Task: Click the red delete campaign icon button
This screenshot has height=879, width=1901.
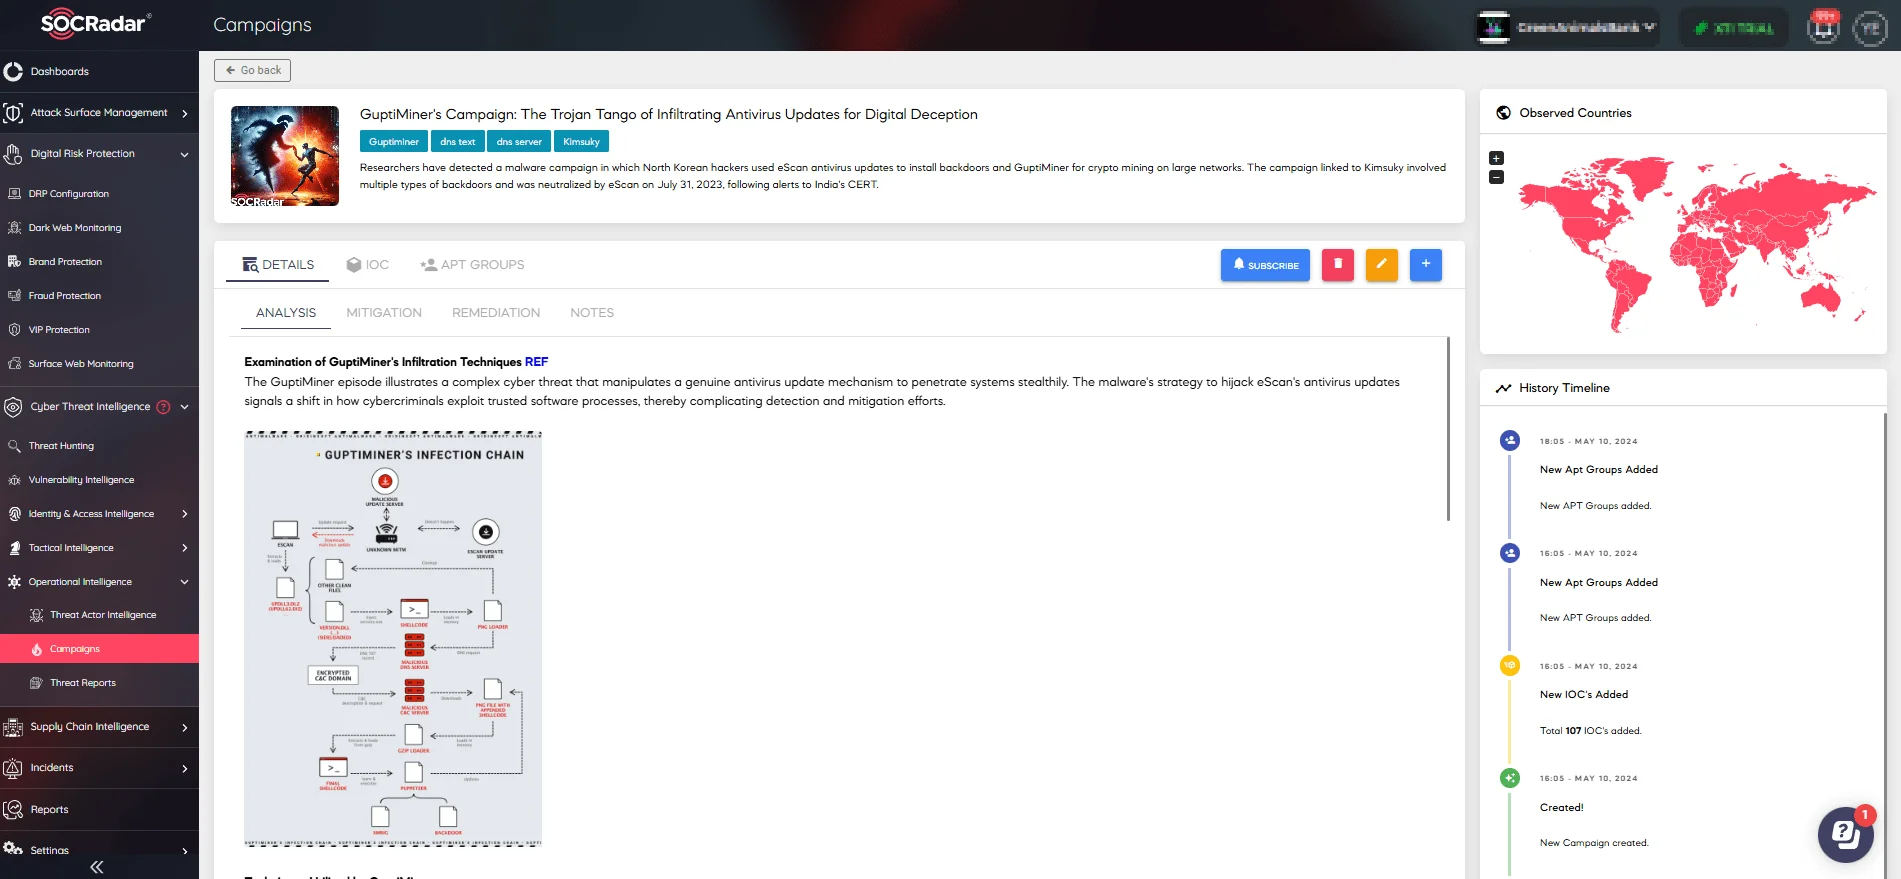Action: (x=1337, y=265)
